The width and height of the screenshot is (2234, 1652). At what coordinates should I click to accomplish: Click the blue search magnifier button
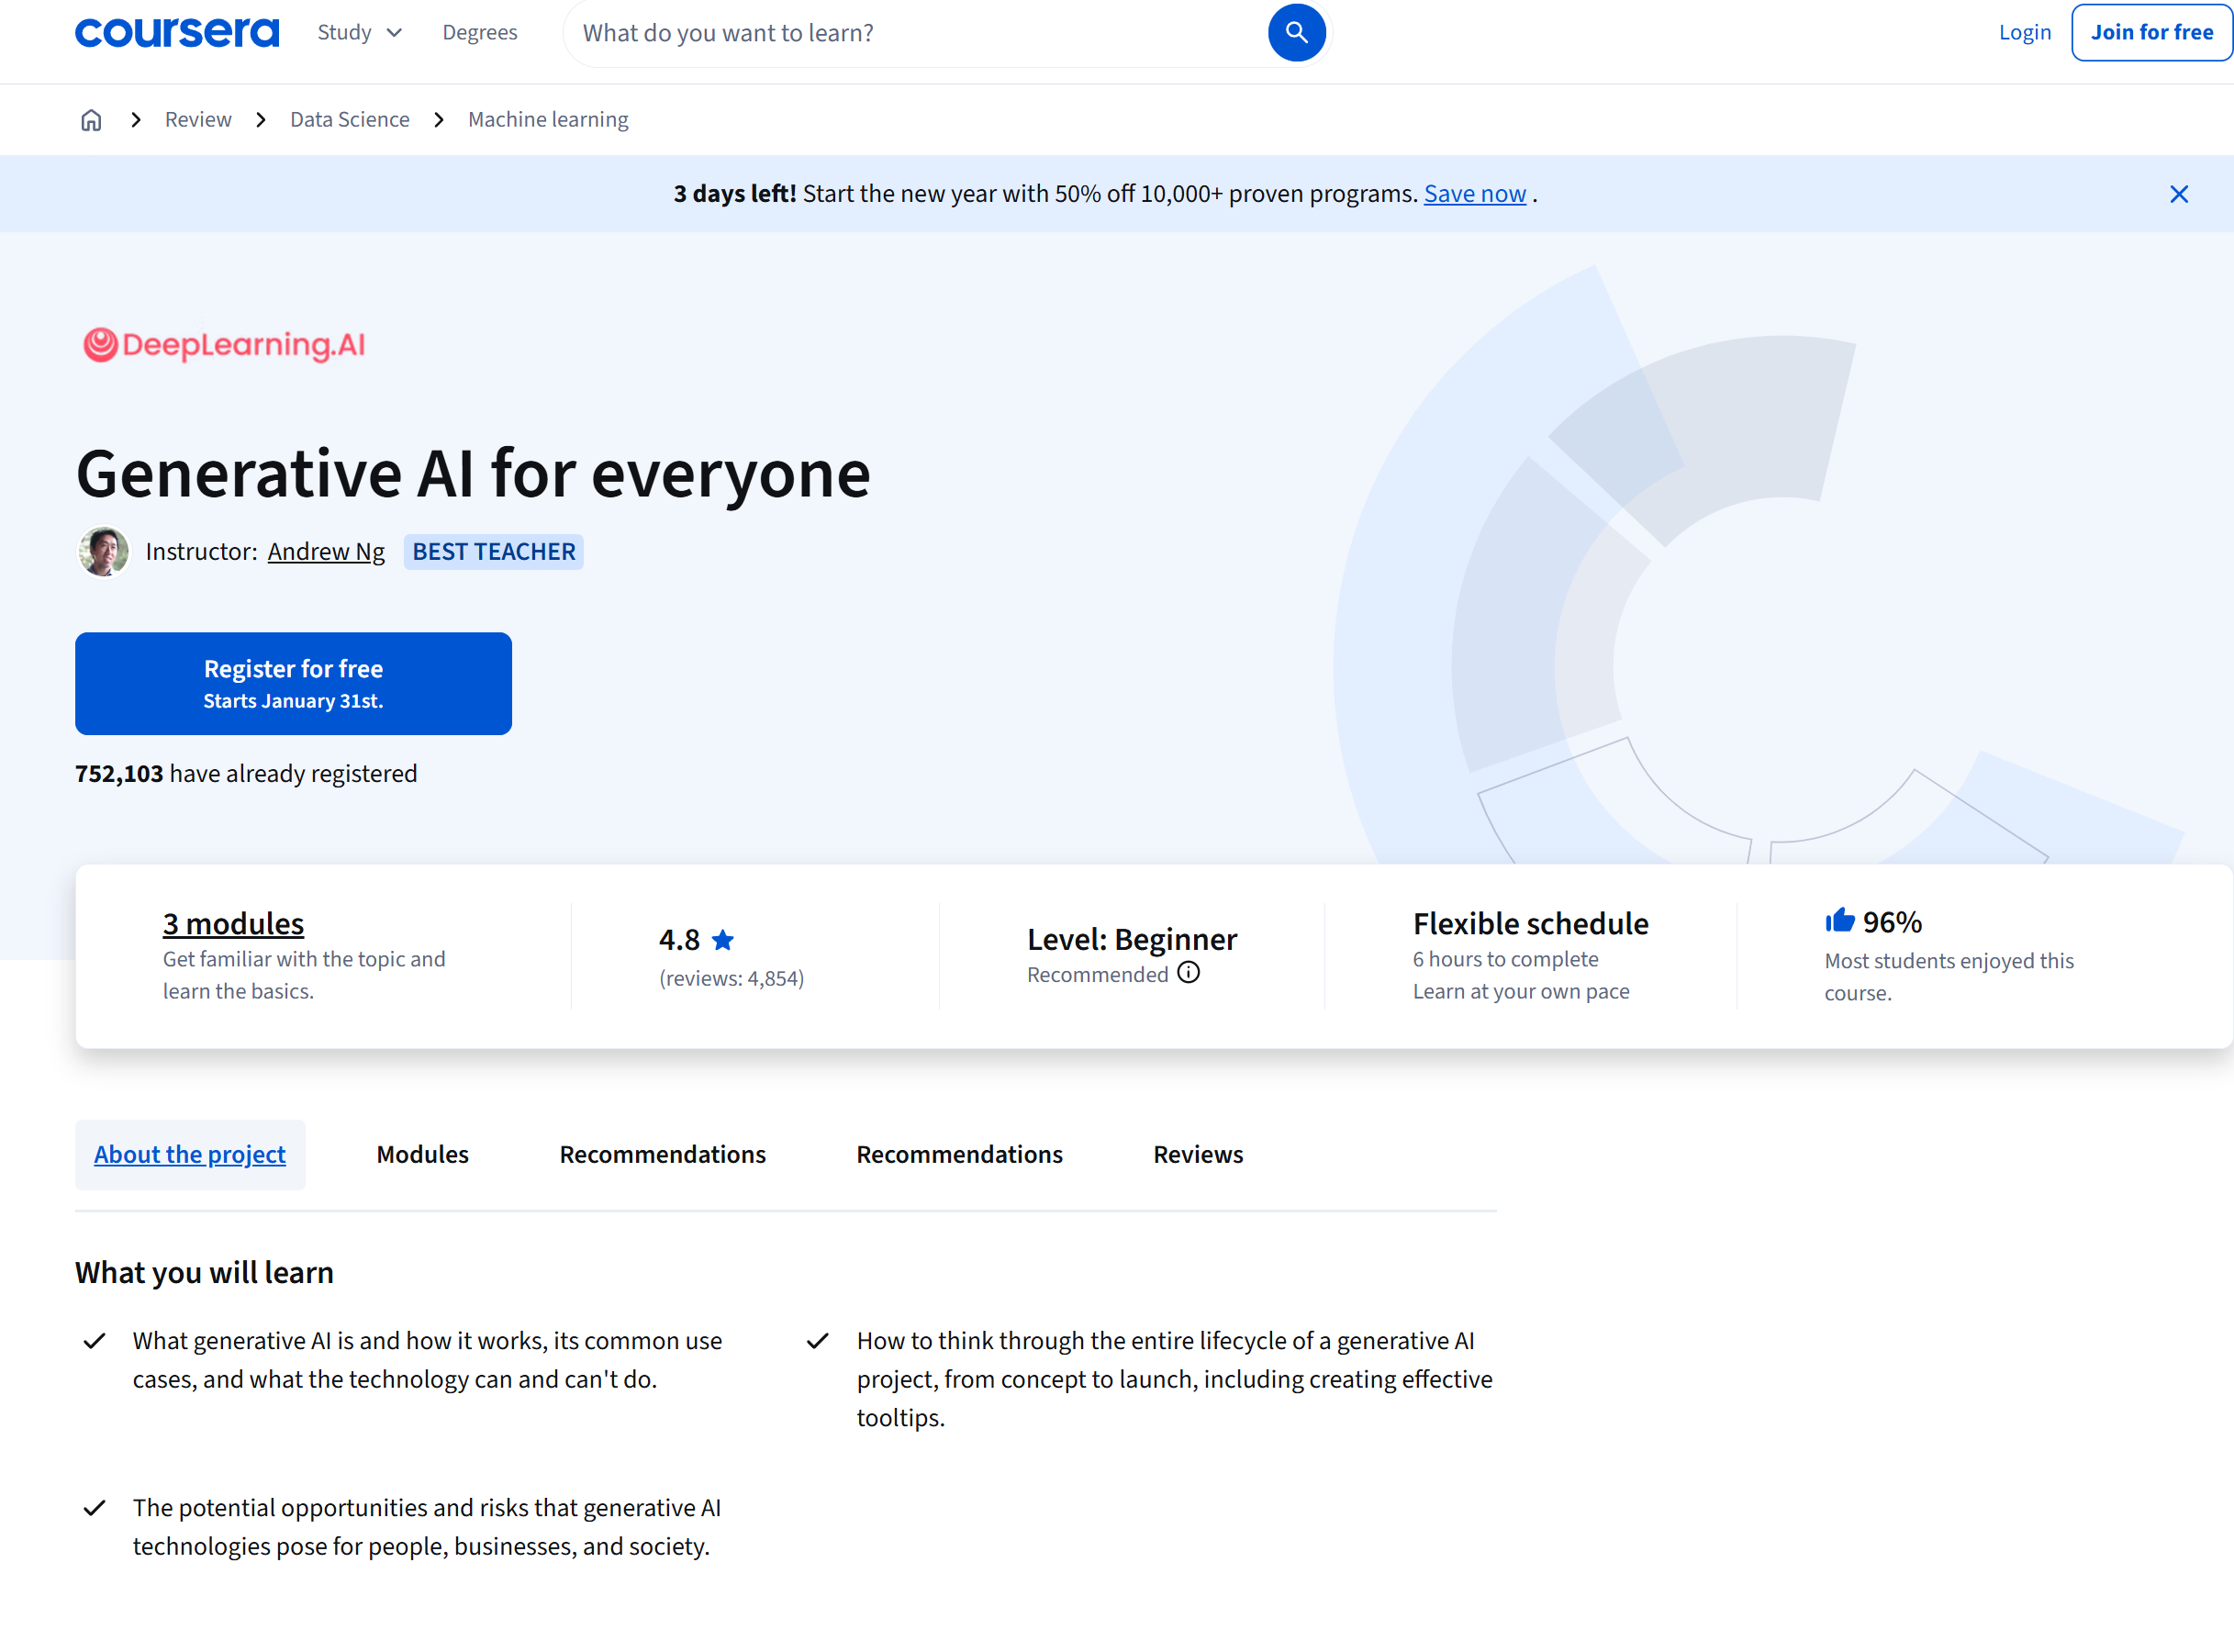[1296, 33]
